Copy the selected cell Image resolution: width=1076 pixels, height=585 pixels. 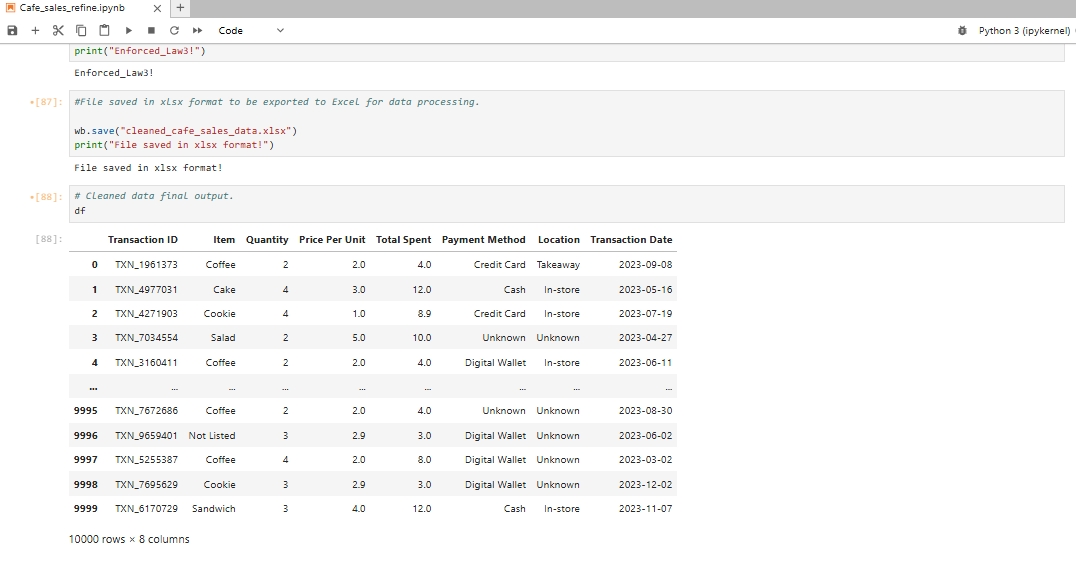click(81, 30)
